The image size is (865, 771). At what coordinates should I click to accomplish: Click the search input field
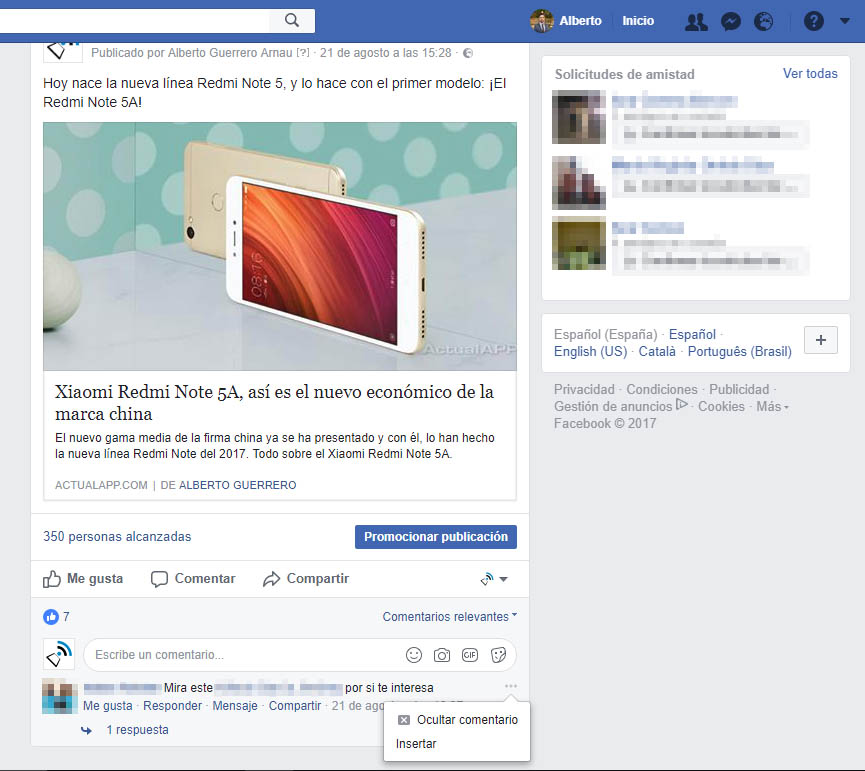[135, 20]
